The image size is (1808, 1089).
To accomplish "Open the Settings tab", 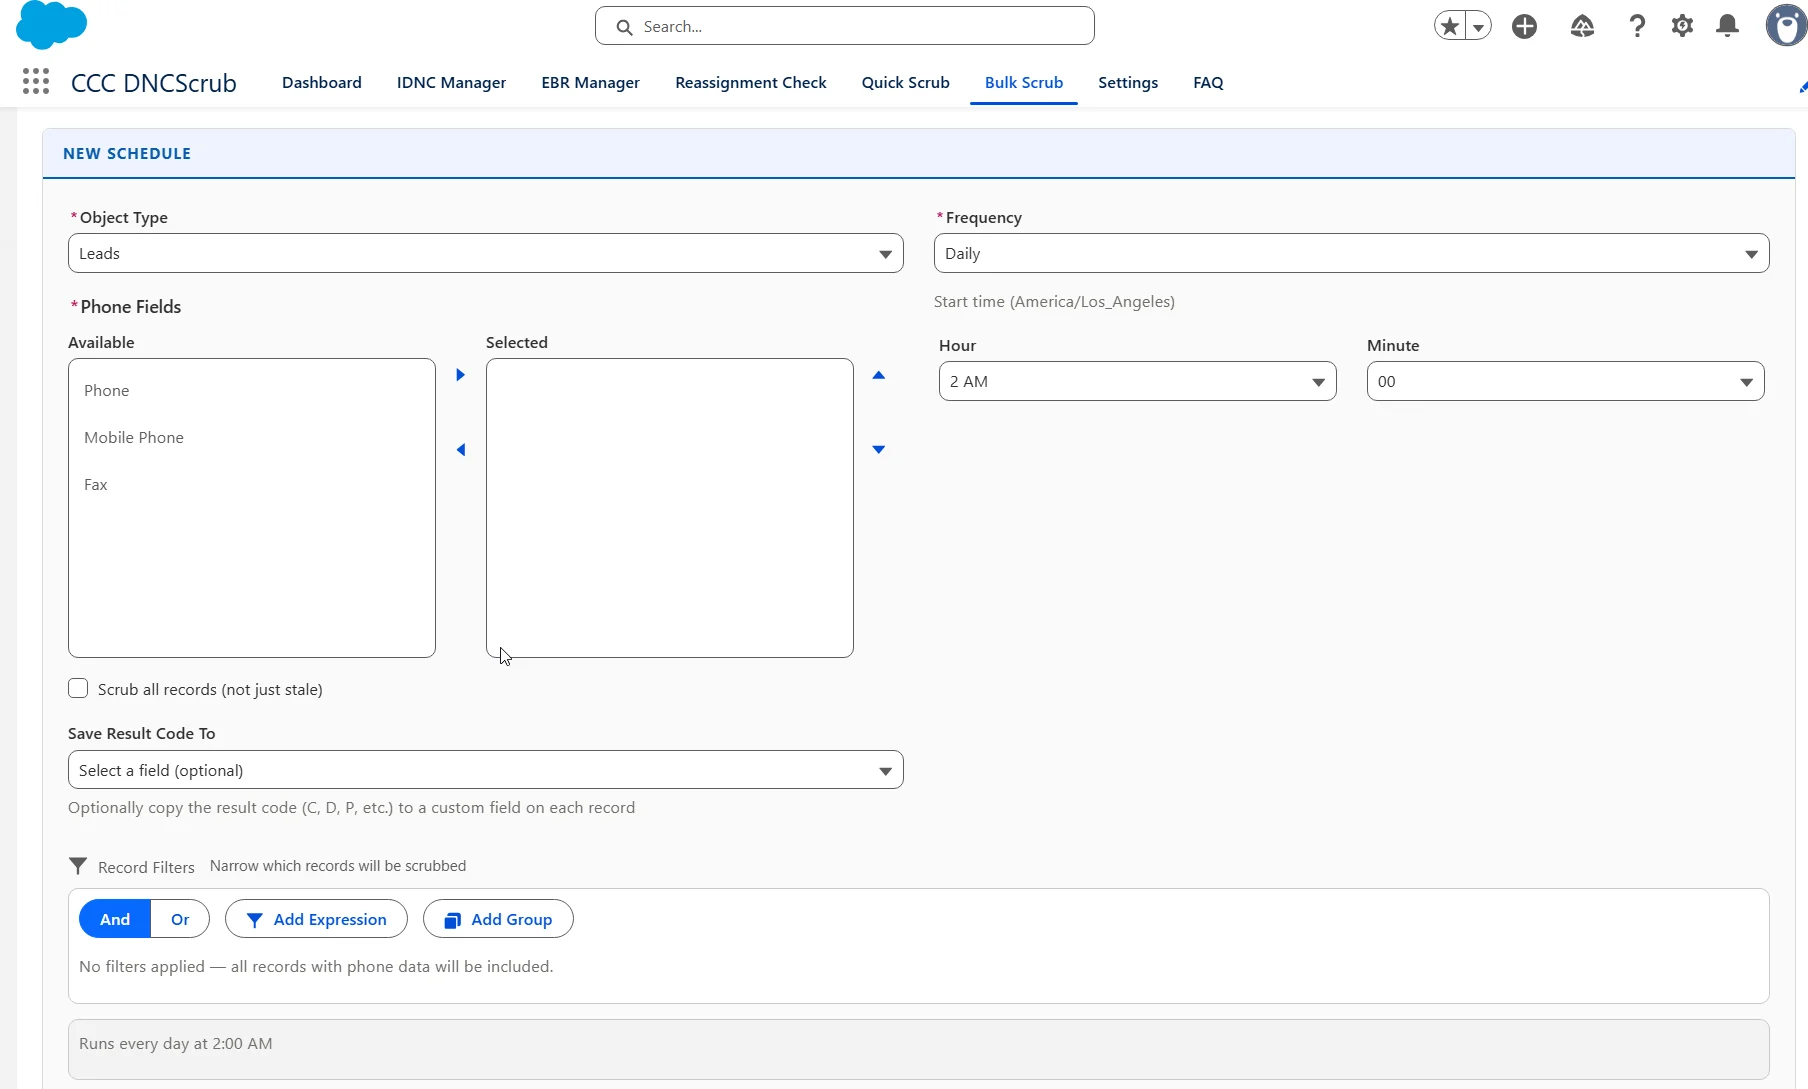I will point(1128,82).
